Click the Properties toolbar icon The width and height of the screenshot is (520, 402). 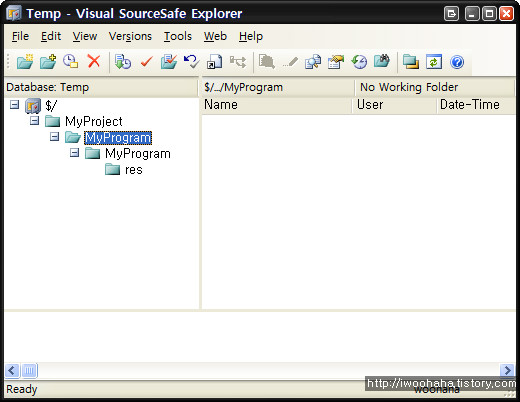tap(336, 62)
